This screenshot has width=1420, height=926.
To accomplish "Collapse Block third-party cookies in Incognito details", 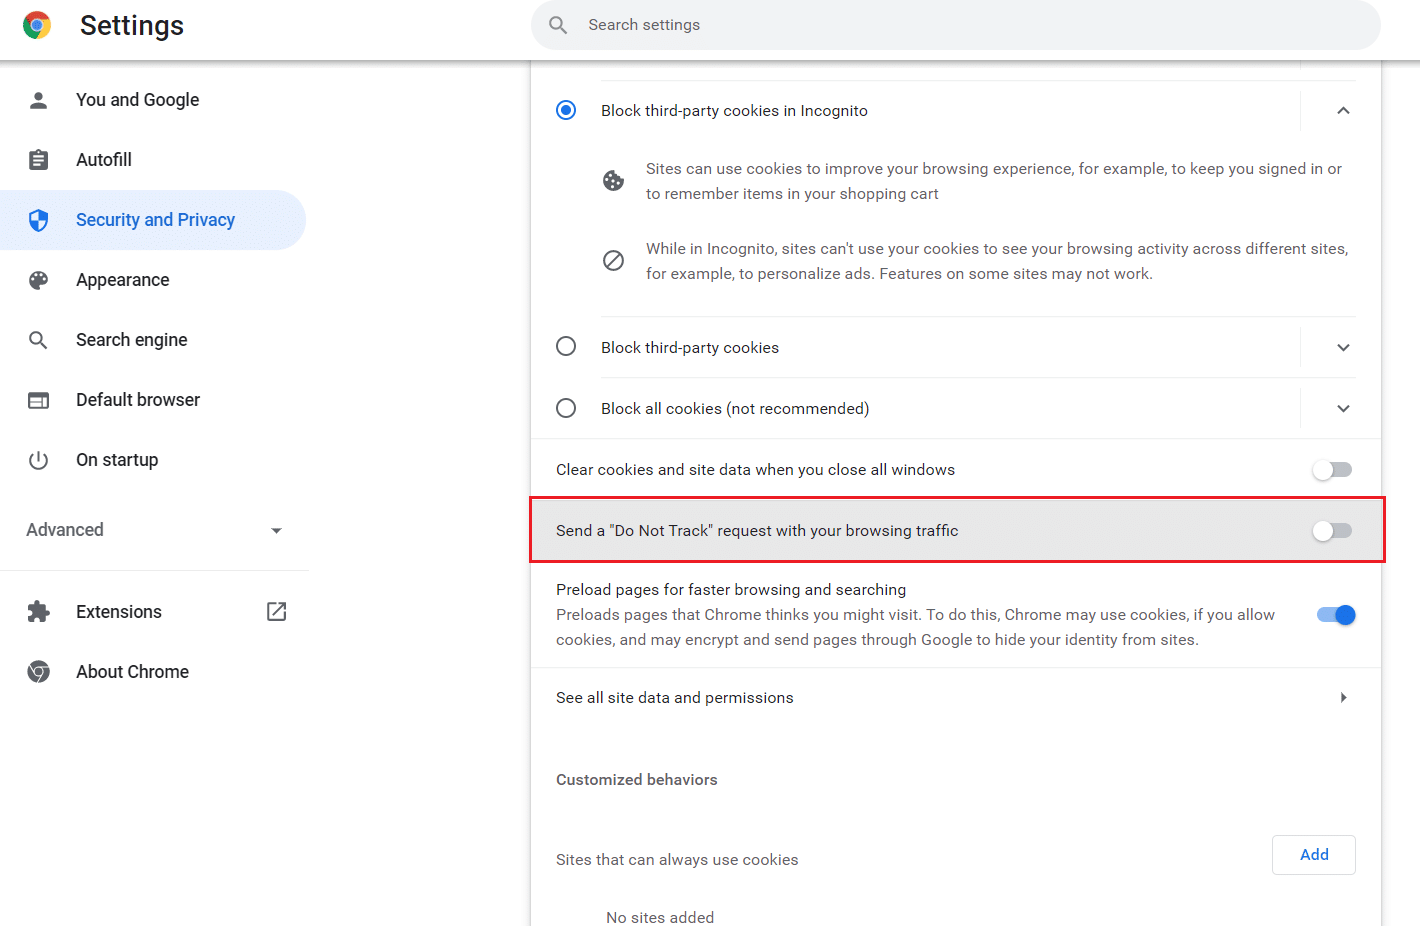I will point(1343,111).
